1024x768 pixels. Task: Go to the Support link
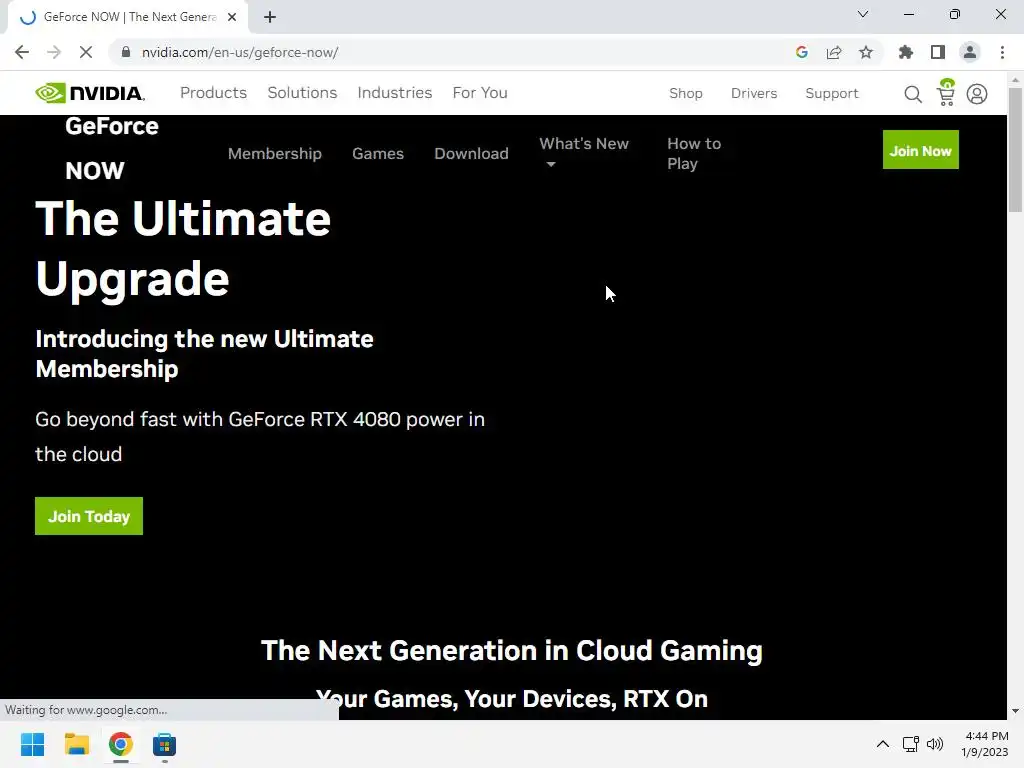tap(831, 93)
